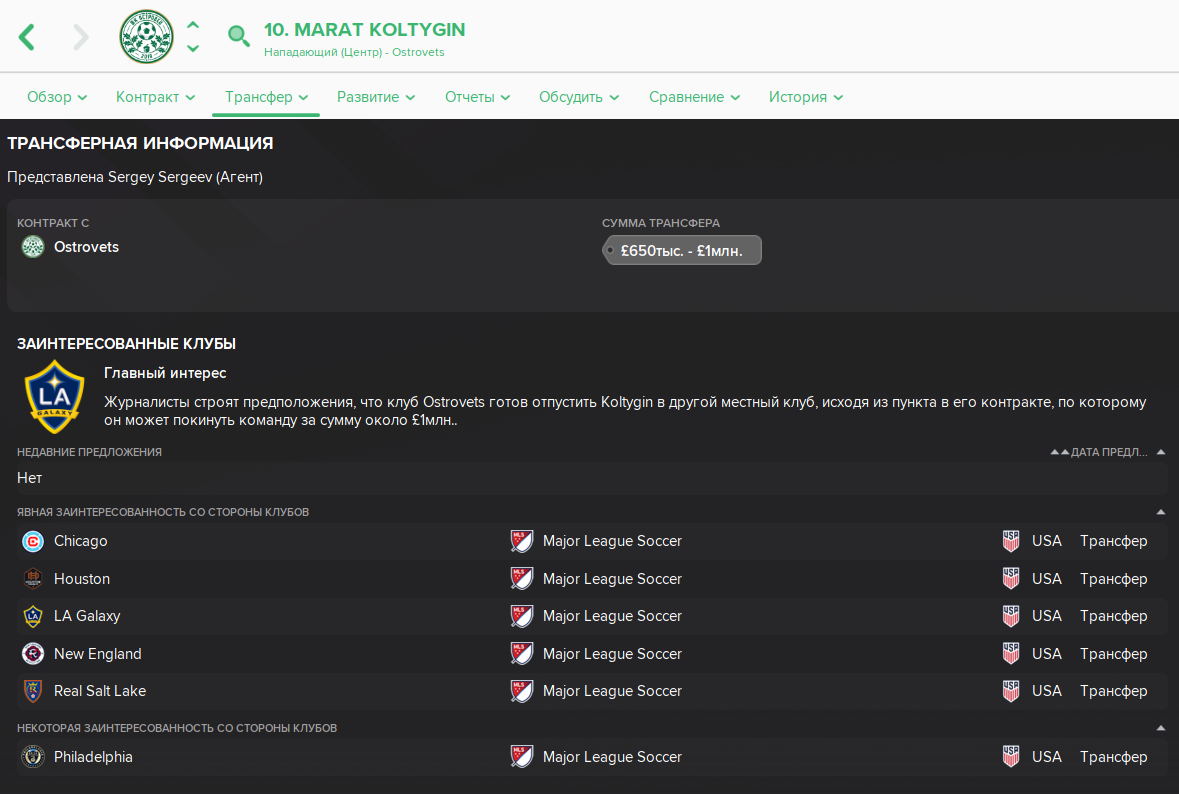This screenshot has height=794, width=1179.
Task: Switch to next player with down chevron
Action: [x=193, y=49]
